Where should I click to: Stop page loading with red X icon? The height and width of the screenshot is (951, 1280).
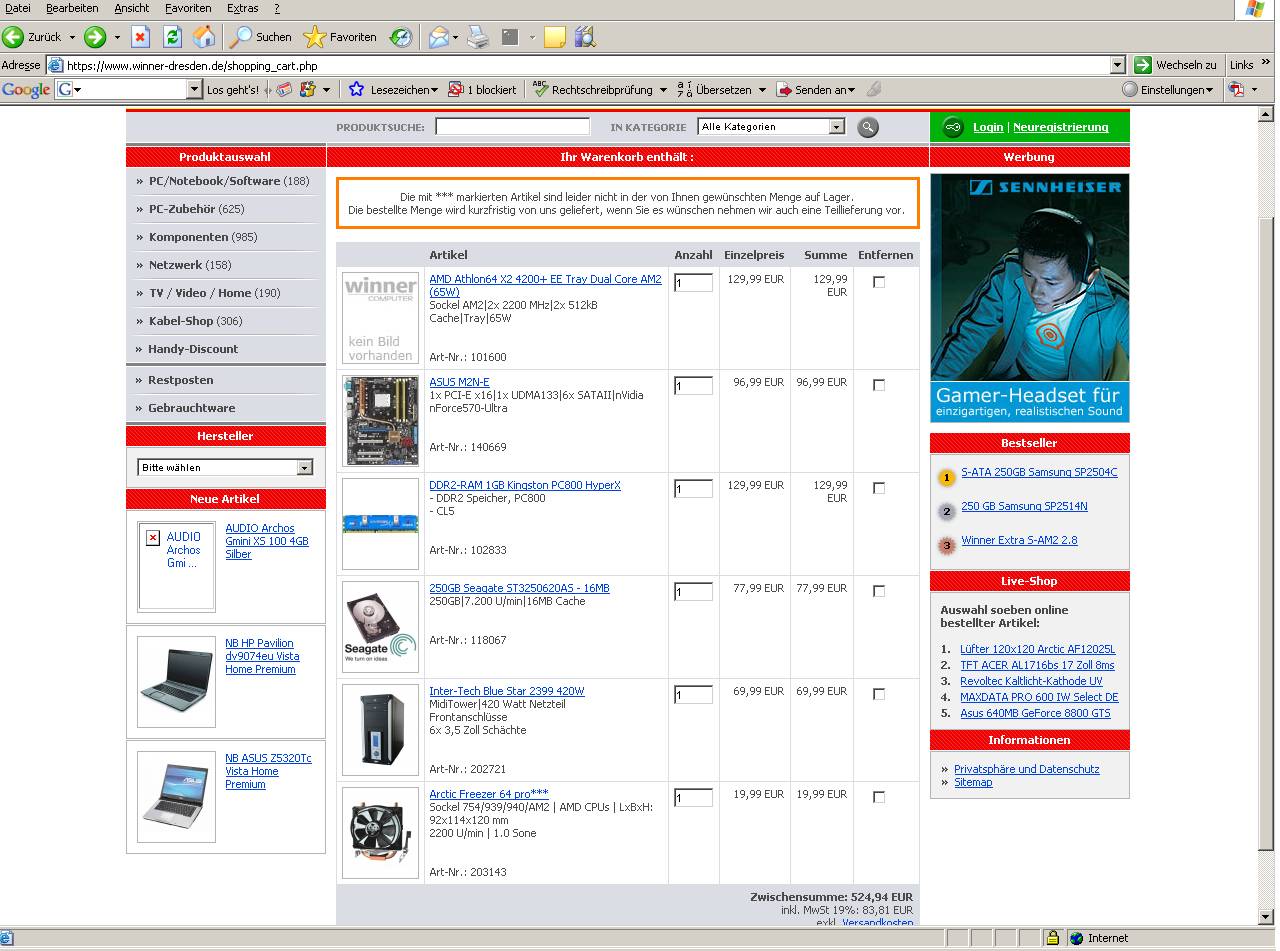point(141,37)
